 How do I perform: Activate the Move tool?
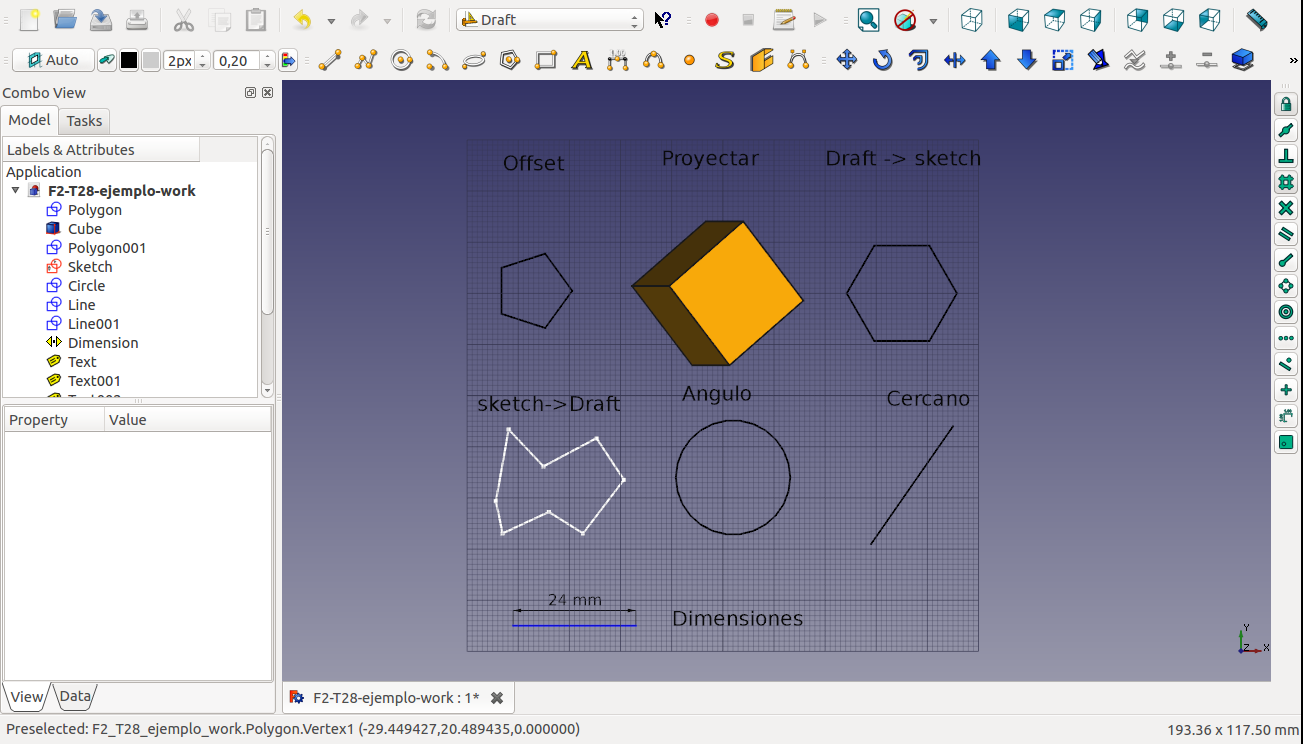[x=847, y=61]
